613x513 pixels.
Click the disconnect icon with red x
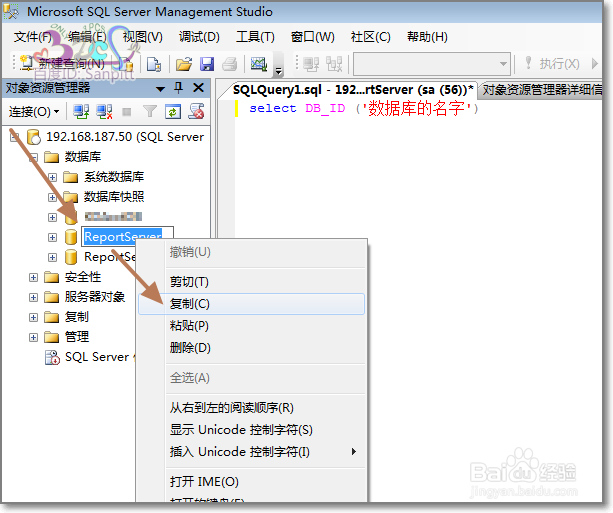(x=104, y=112)
